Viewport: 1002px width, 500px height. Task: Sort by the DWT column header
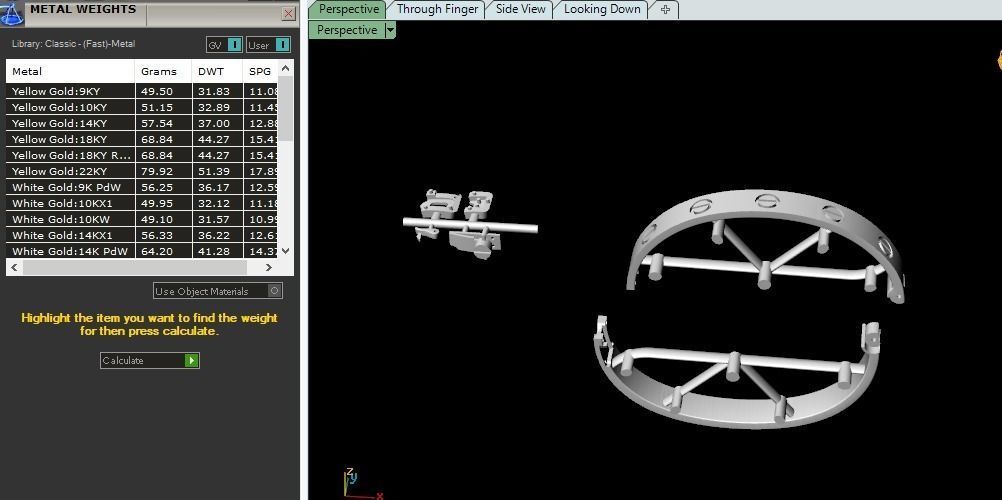217,72
